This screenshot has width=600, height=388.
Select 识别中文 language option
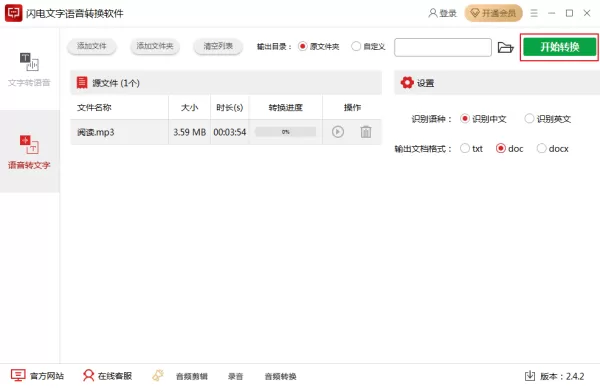point(483,119)
